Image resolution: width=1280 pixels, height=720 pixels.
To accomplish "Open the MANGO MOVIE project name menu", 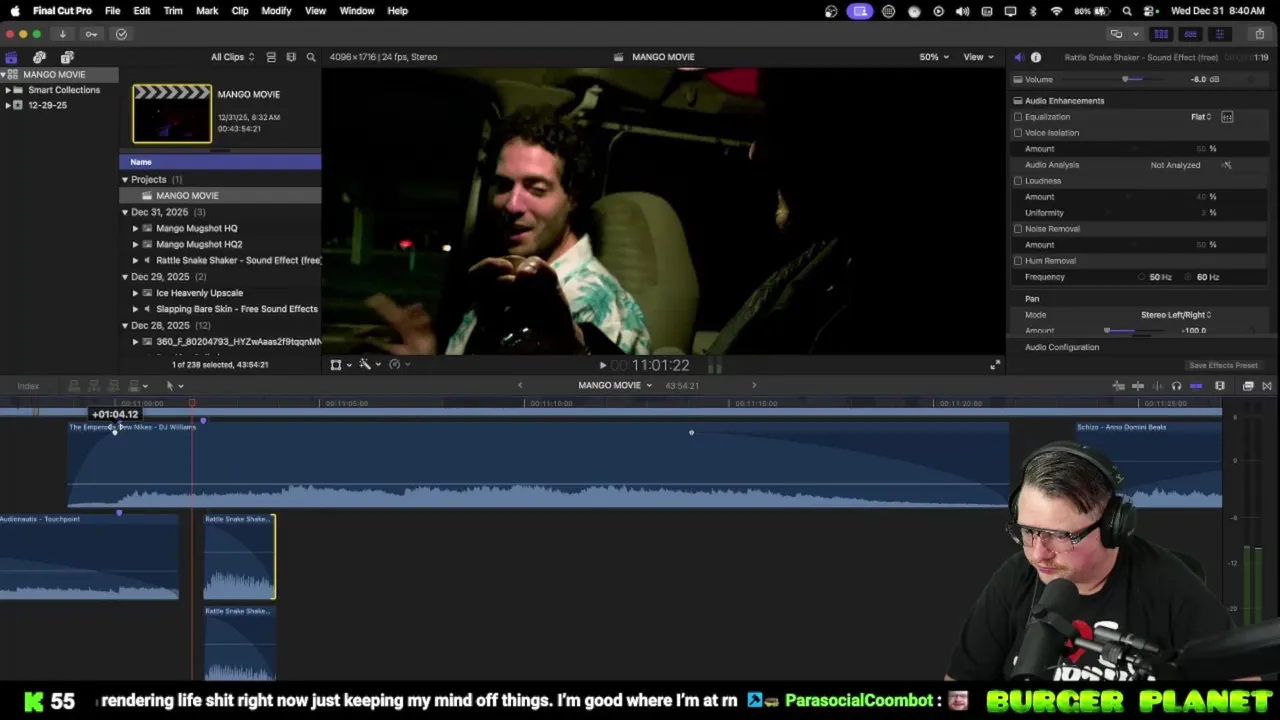I will 614,386.
